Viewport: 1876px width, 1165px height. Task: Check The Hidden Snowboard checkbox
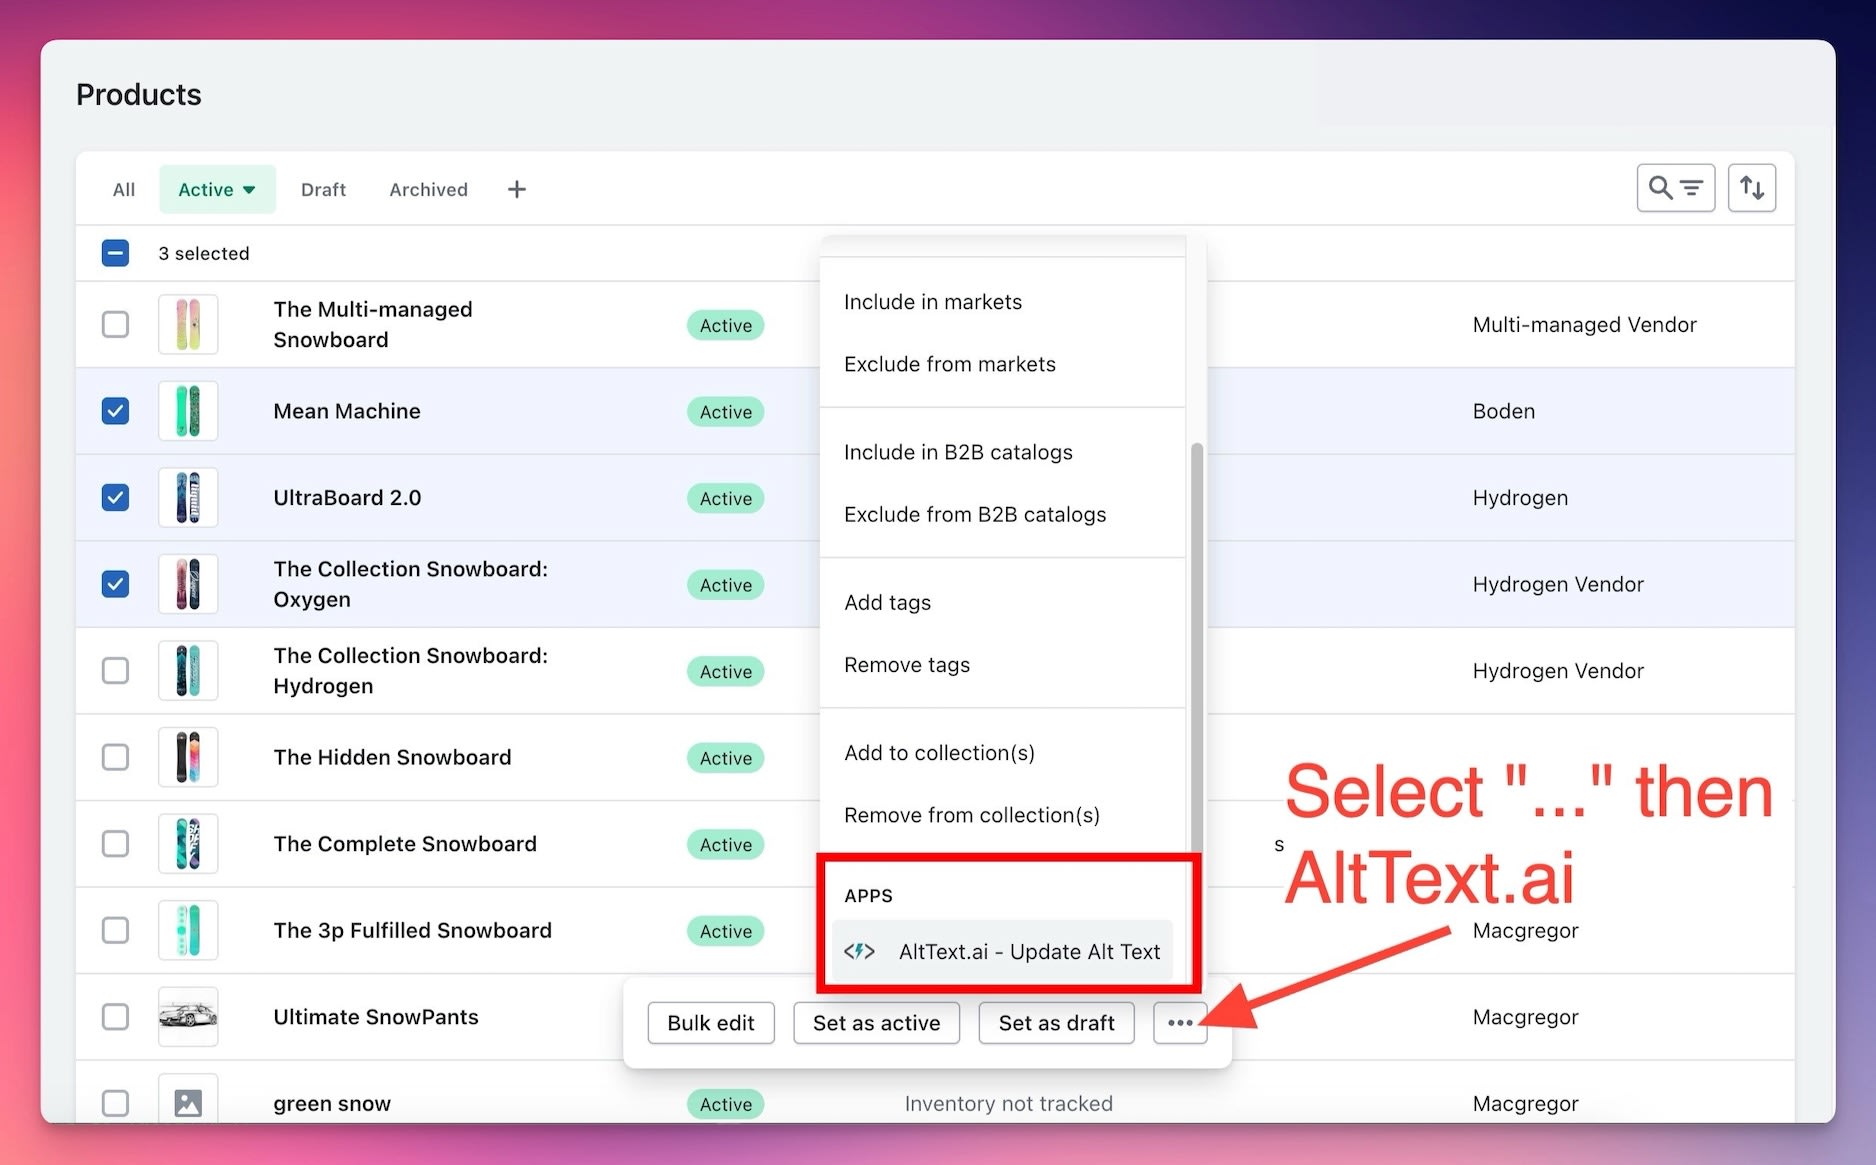[x=115, y=757]
